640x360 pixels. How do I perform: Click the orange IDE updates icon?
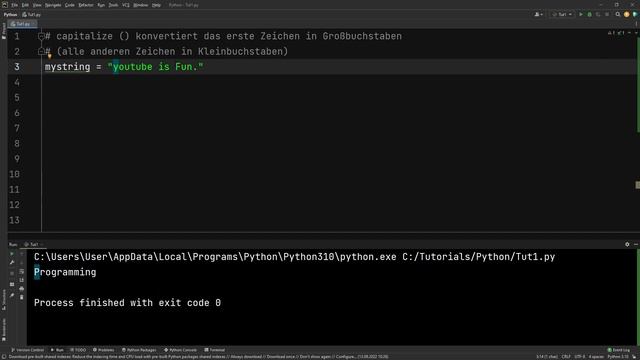point(627,14)
